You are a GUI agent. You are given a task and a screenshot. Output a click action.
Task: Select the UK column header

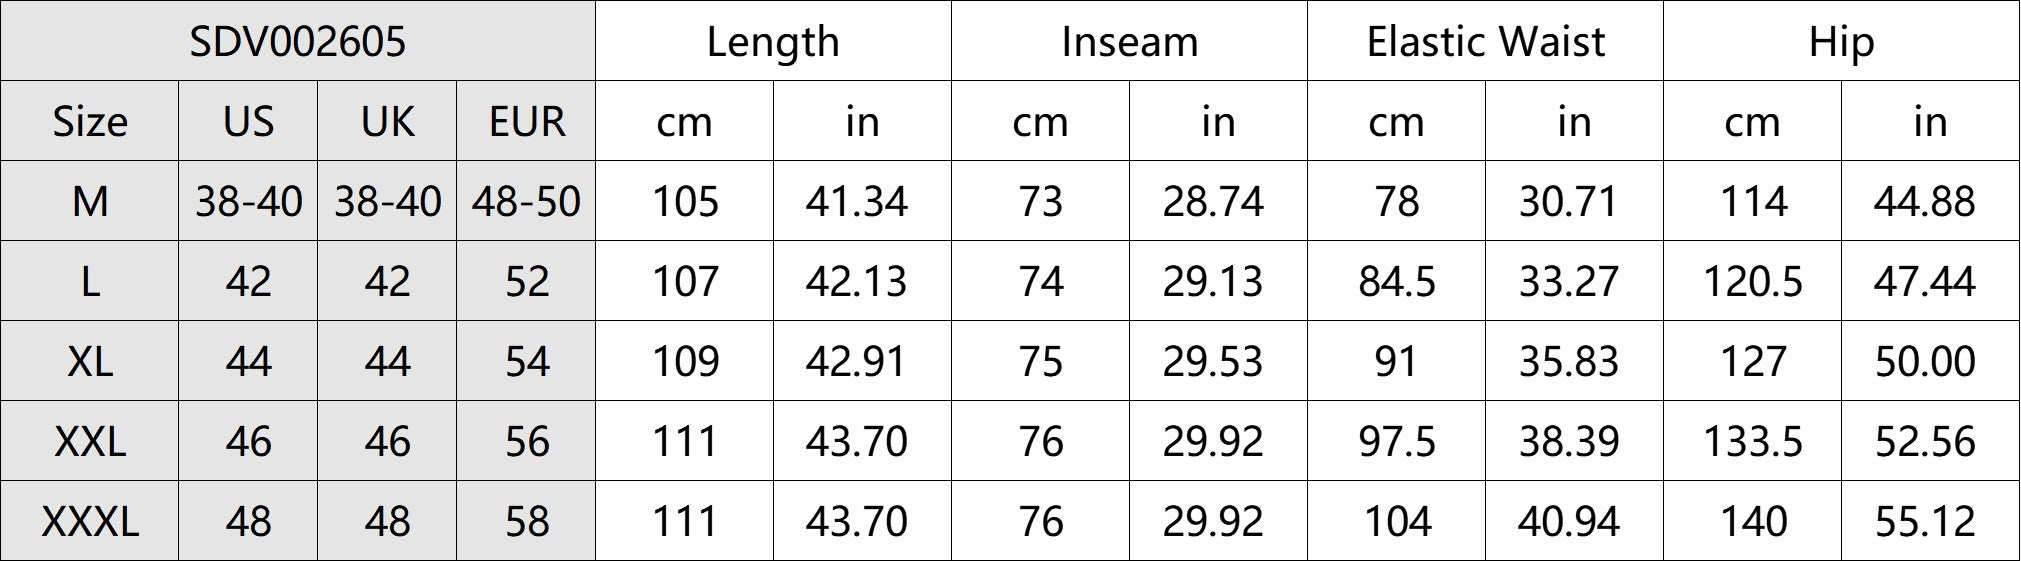(387, 121)
